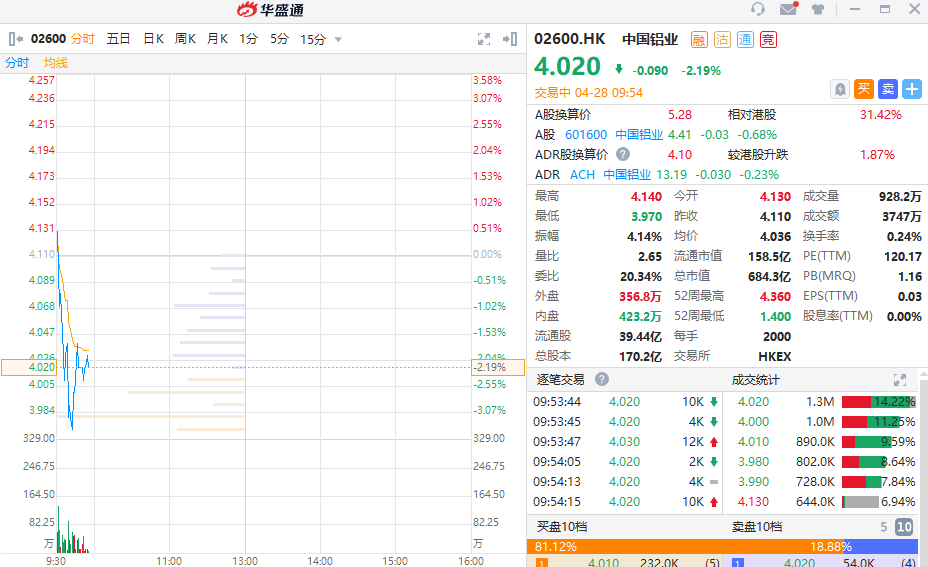Expand chart to fullscreen

(484, 39)
